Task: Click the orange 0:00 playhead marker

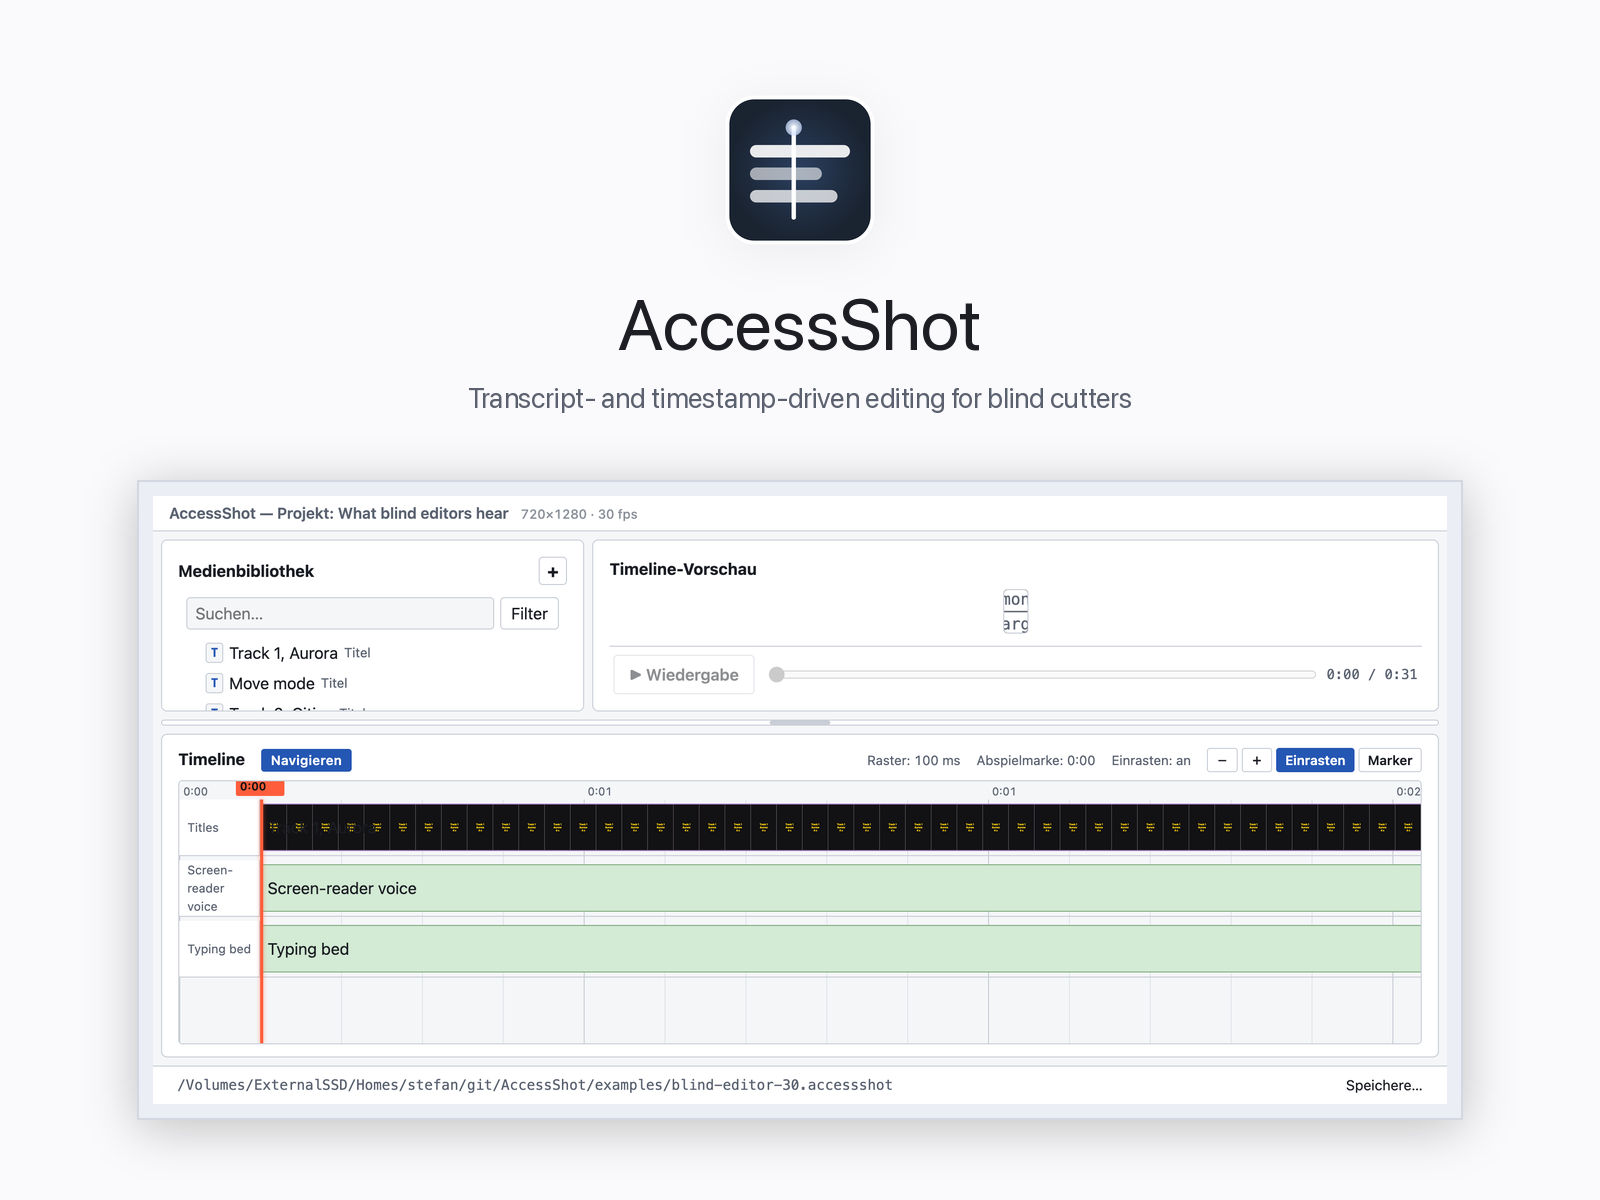Action: pos(260,788)
